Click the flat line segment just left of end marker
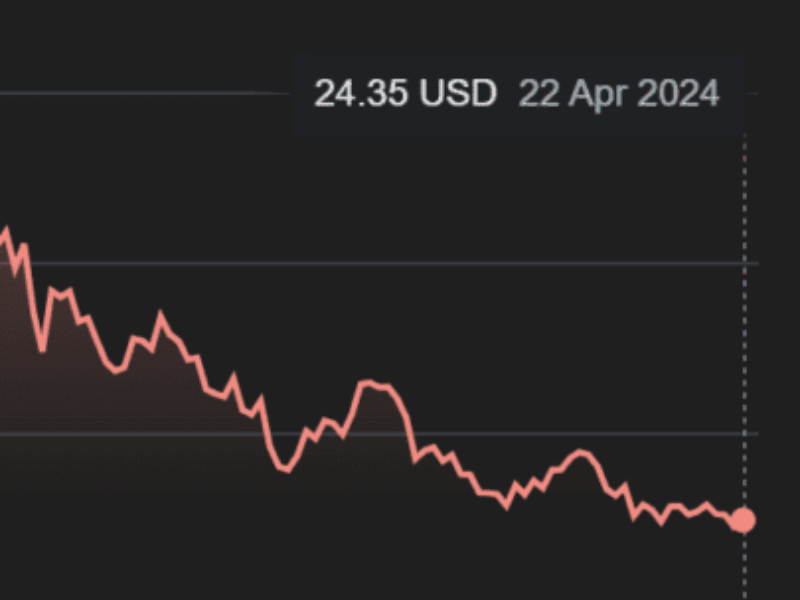 [x=722, y=514]
